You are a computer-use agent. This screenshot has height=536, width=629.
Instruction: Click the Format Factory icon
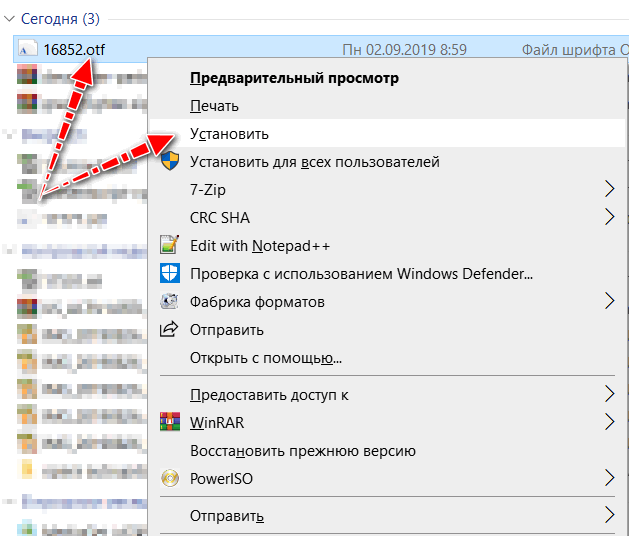[x=170, y=301]
